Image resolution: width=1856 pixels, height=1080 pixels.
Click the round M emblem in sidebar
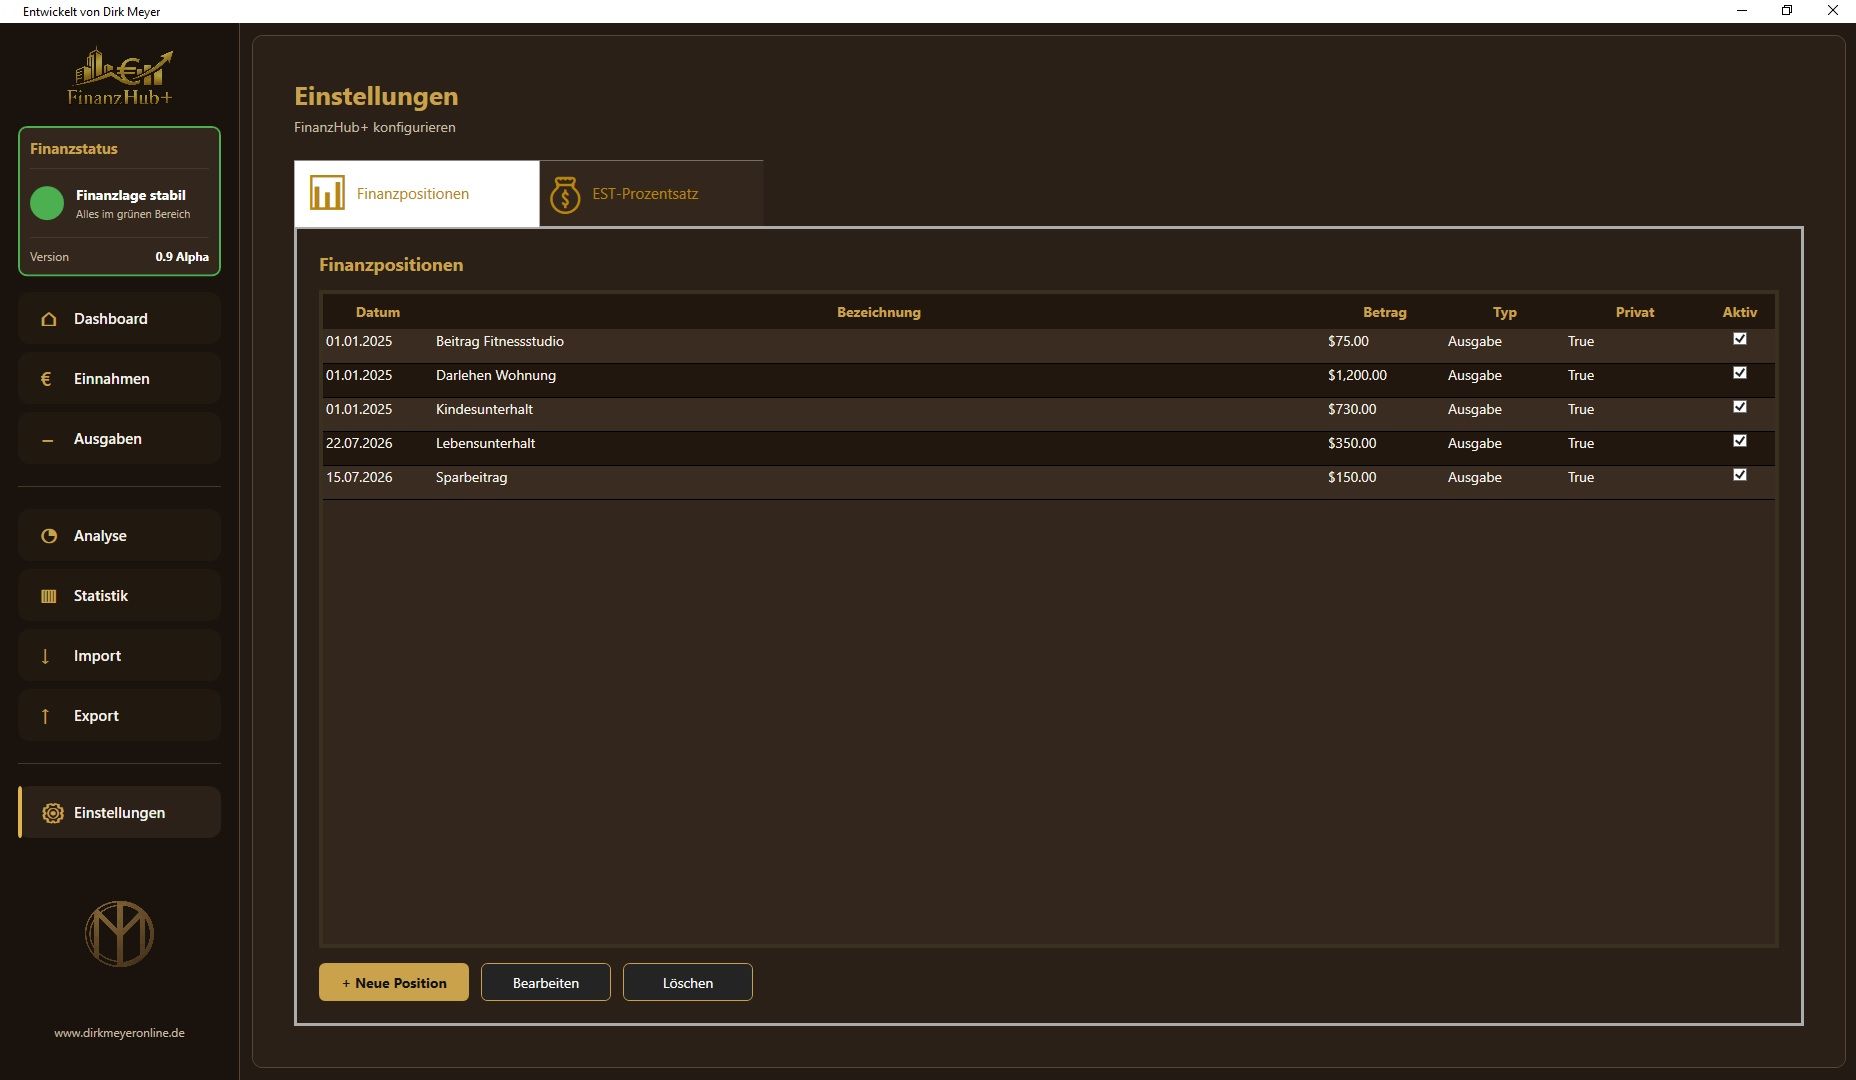119,934
